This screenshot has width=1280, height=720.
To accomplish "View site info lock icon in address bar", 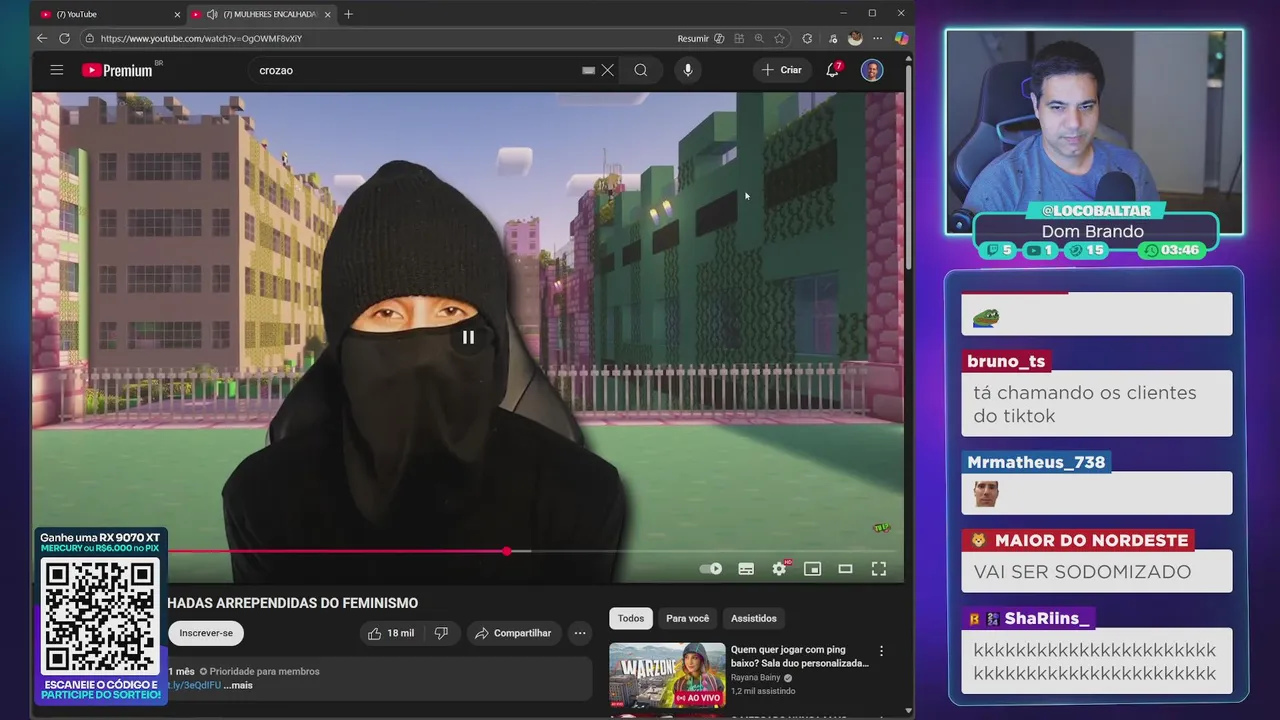I will pos(89,38).
